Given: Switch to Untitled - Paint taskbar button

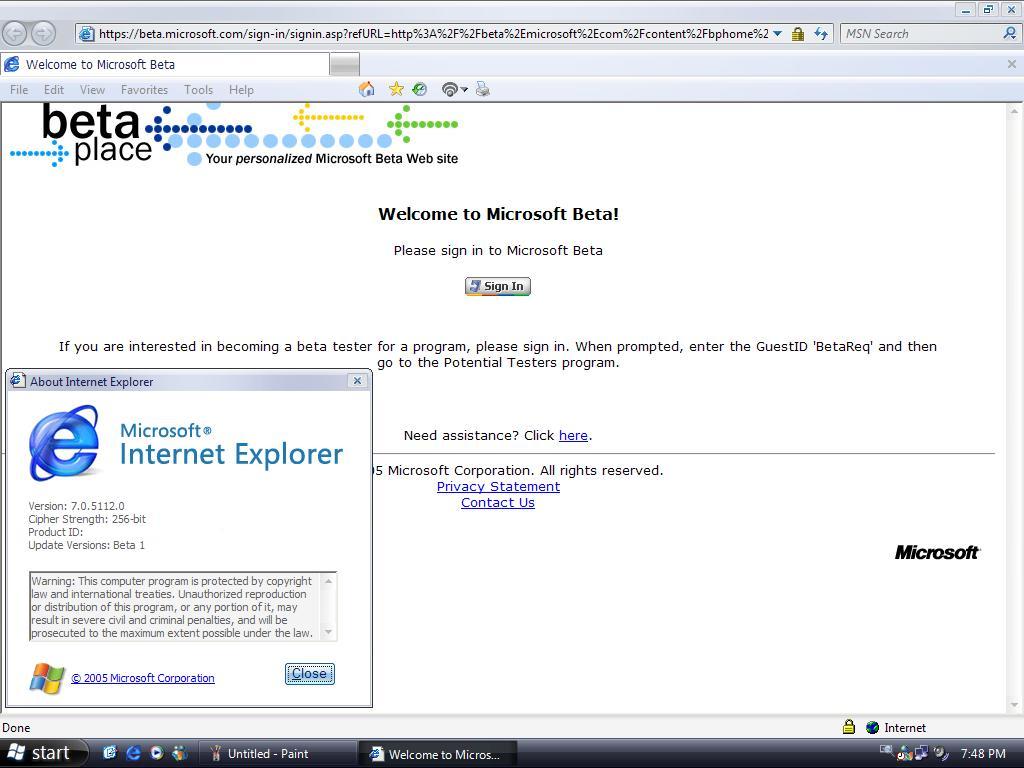Looking at the screenshot, I should point(276,754).
